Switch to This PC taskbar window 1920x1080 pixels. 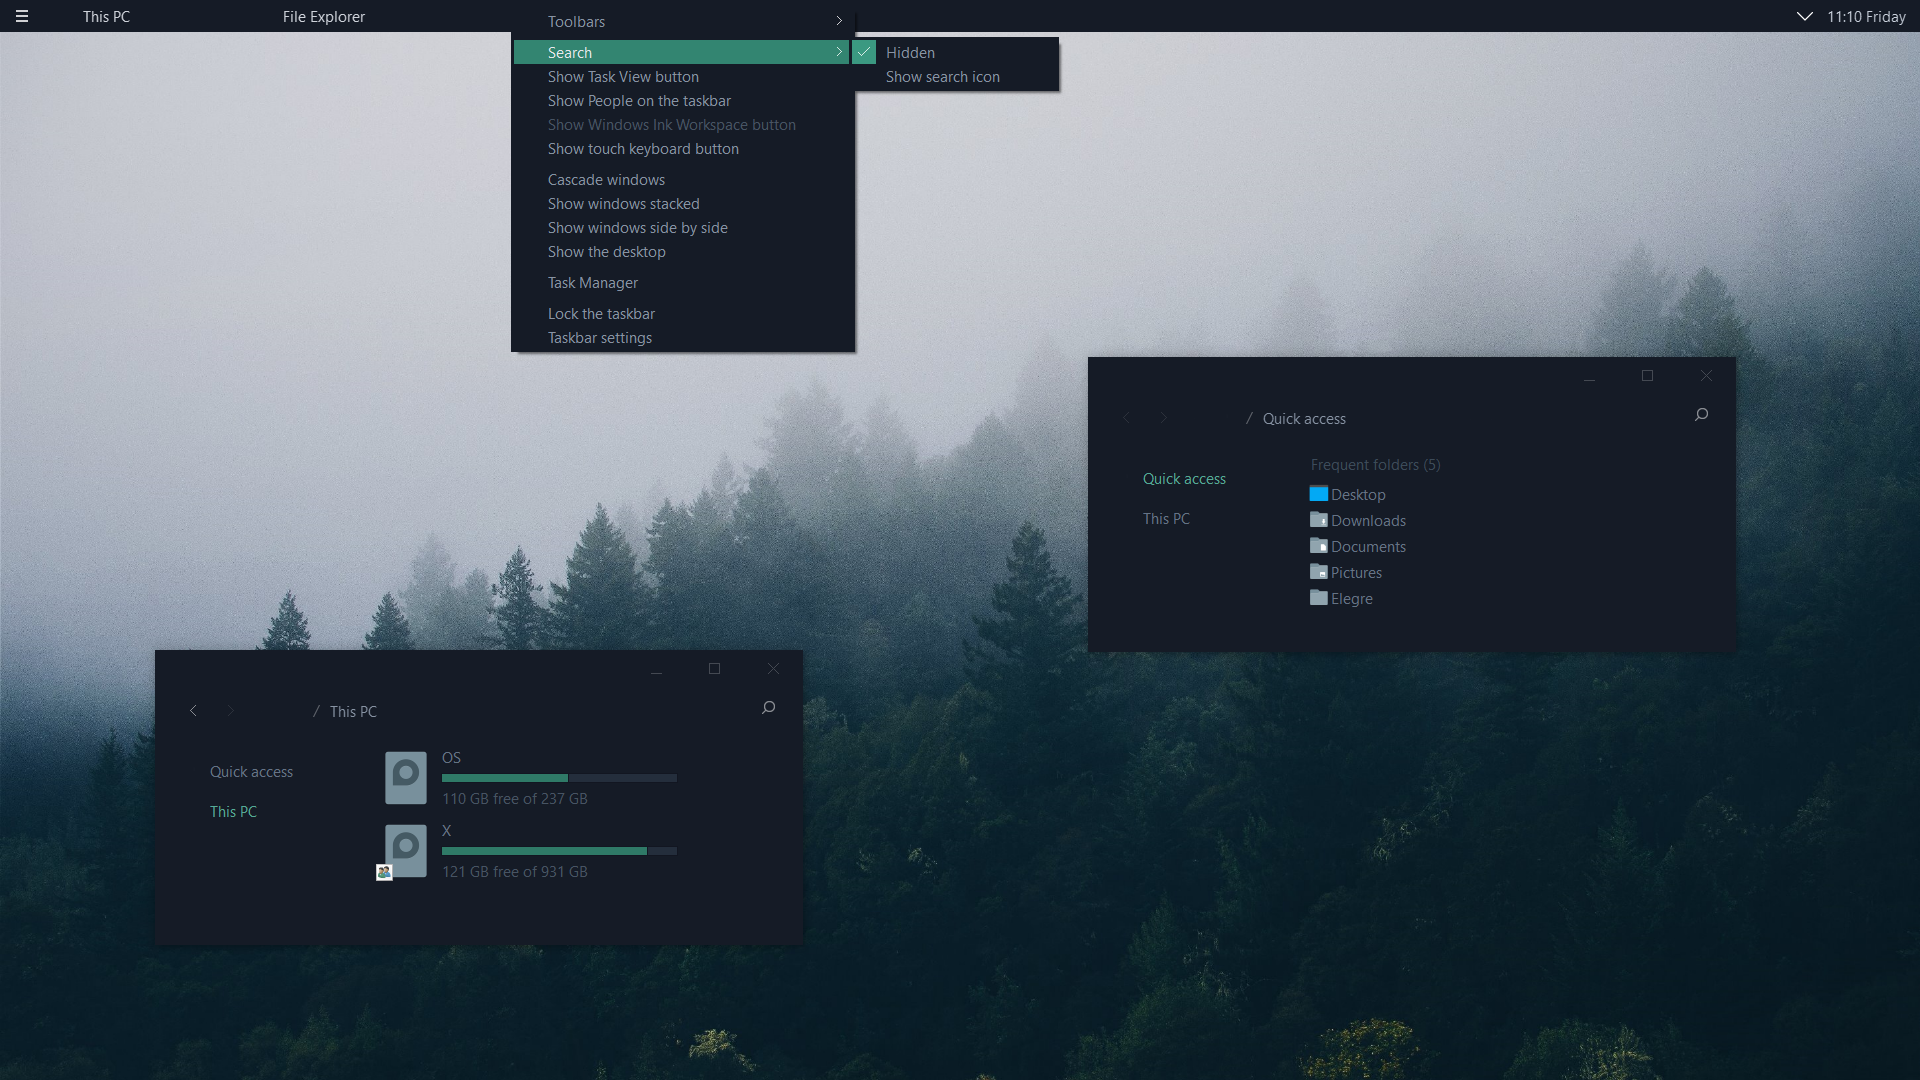[106, 17]
